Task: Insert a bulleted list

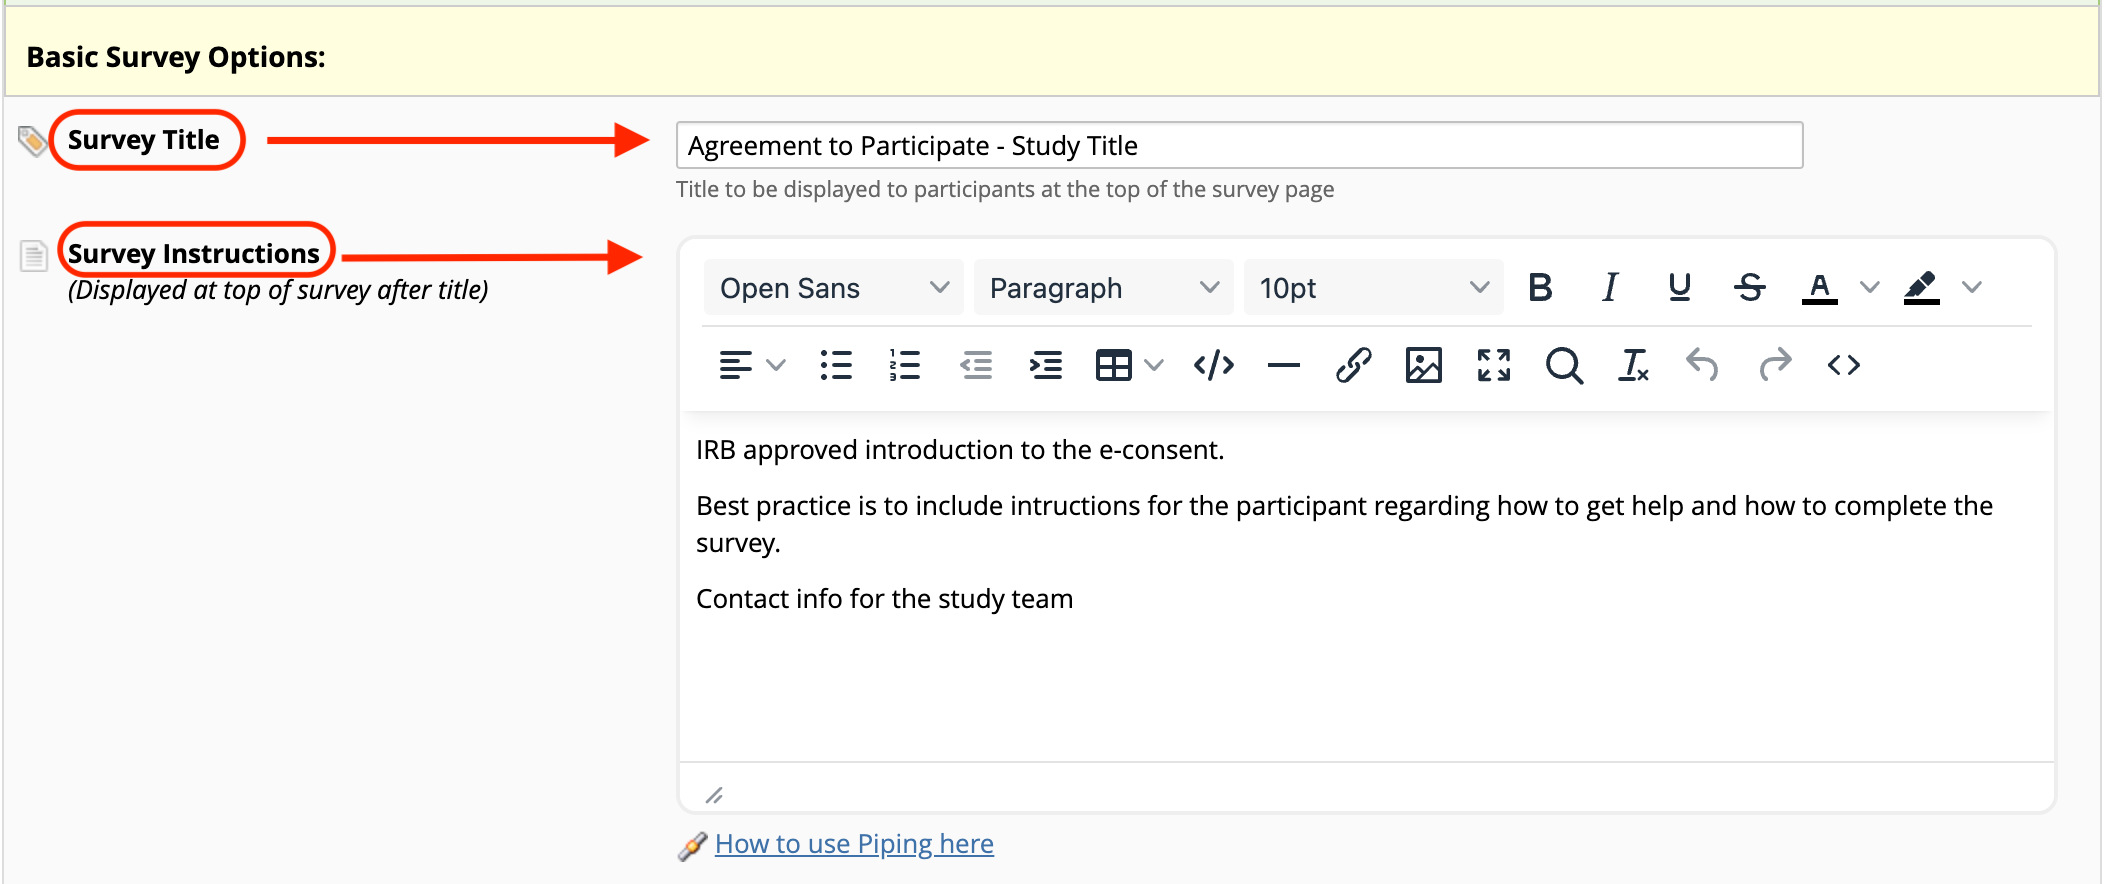Action: point(836,365)
